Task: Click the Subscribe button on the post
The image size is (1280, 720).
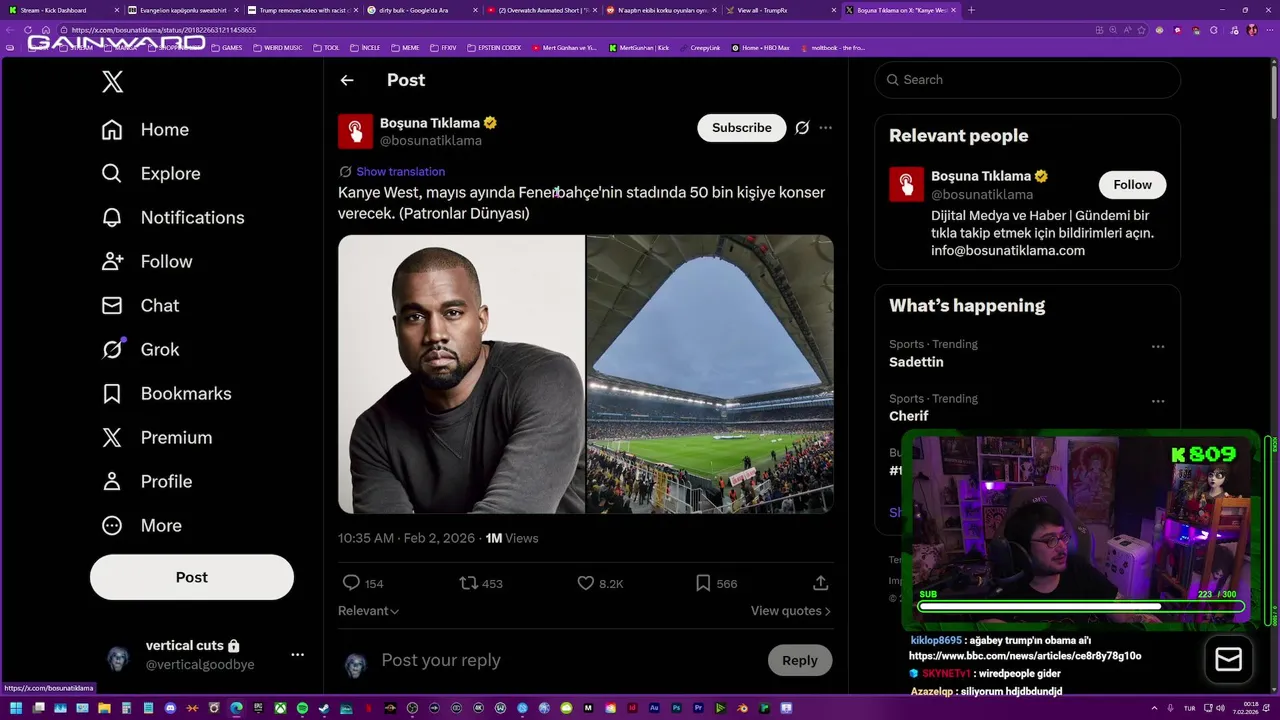Action: (742, 128)
